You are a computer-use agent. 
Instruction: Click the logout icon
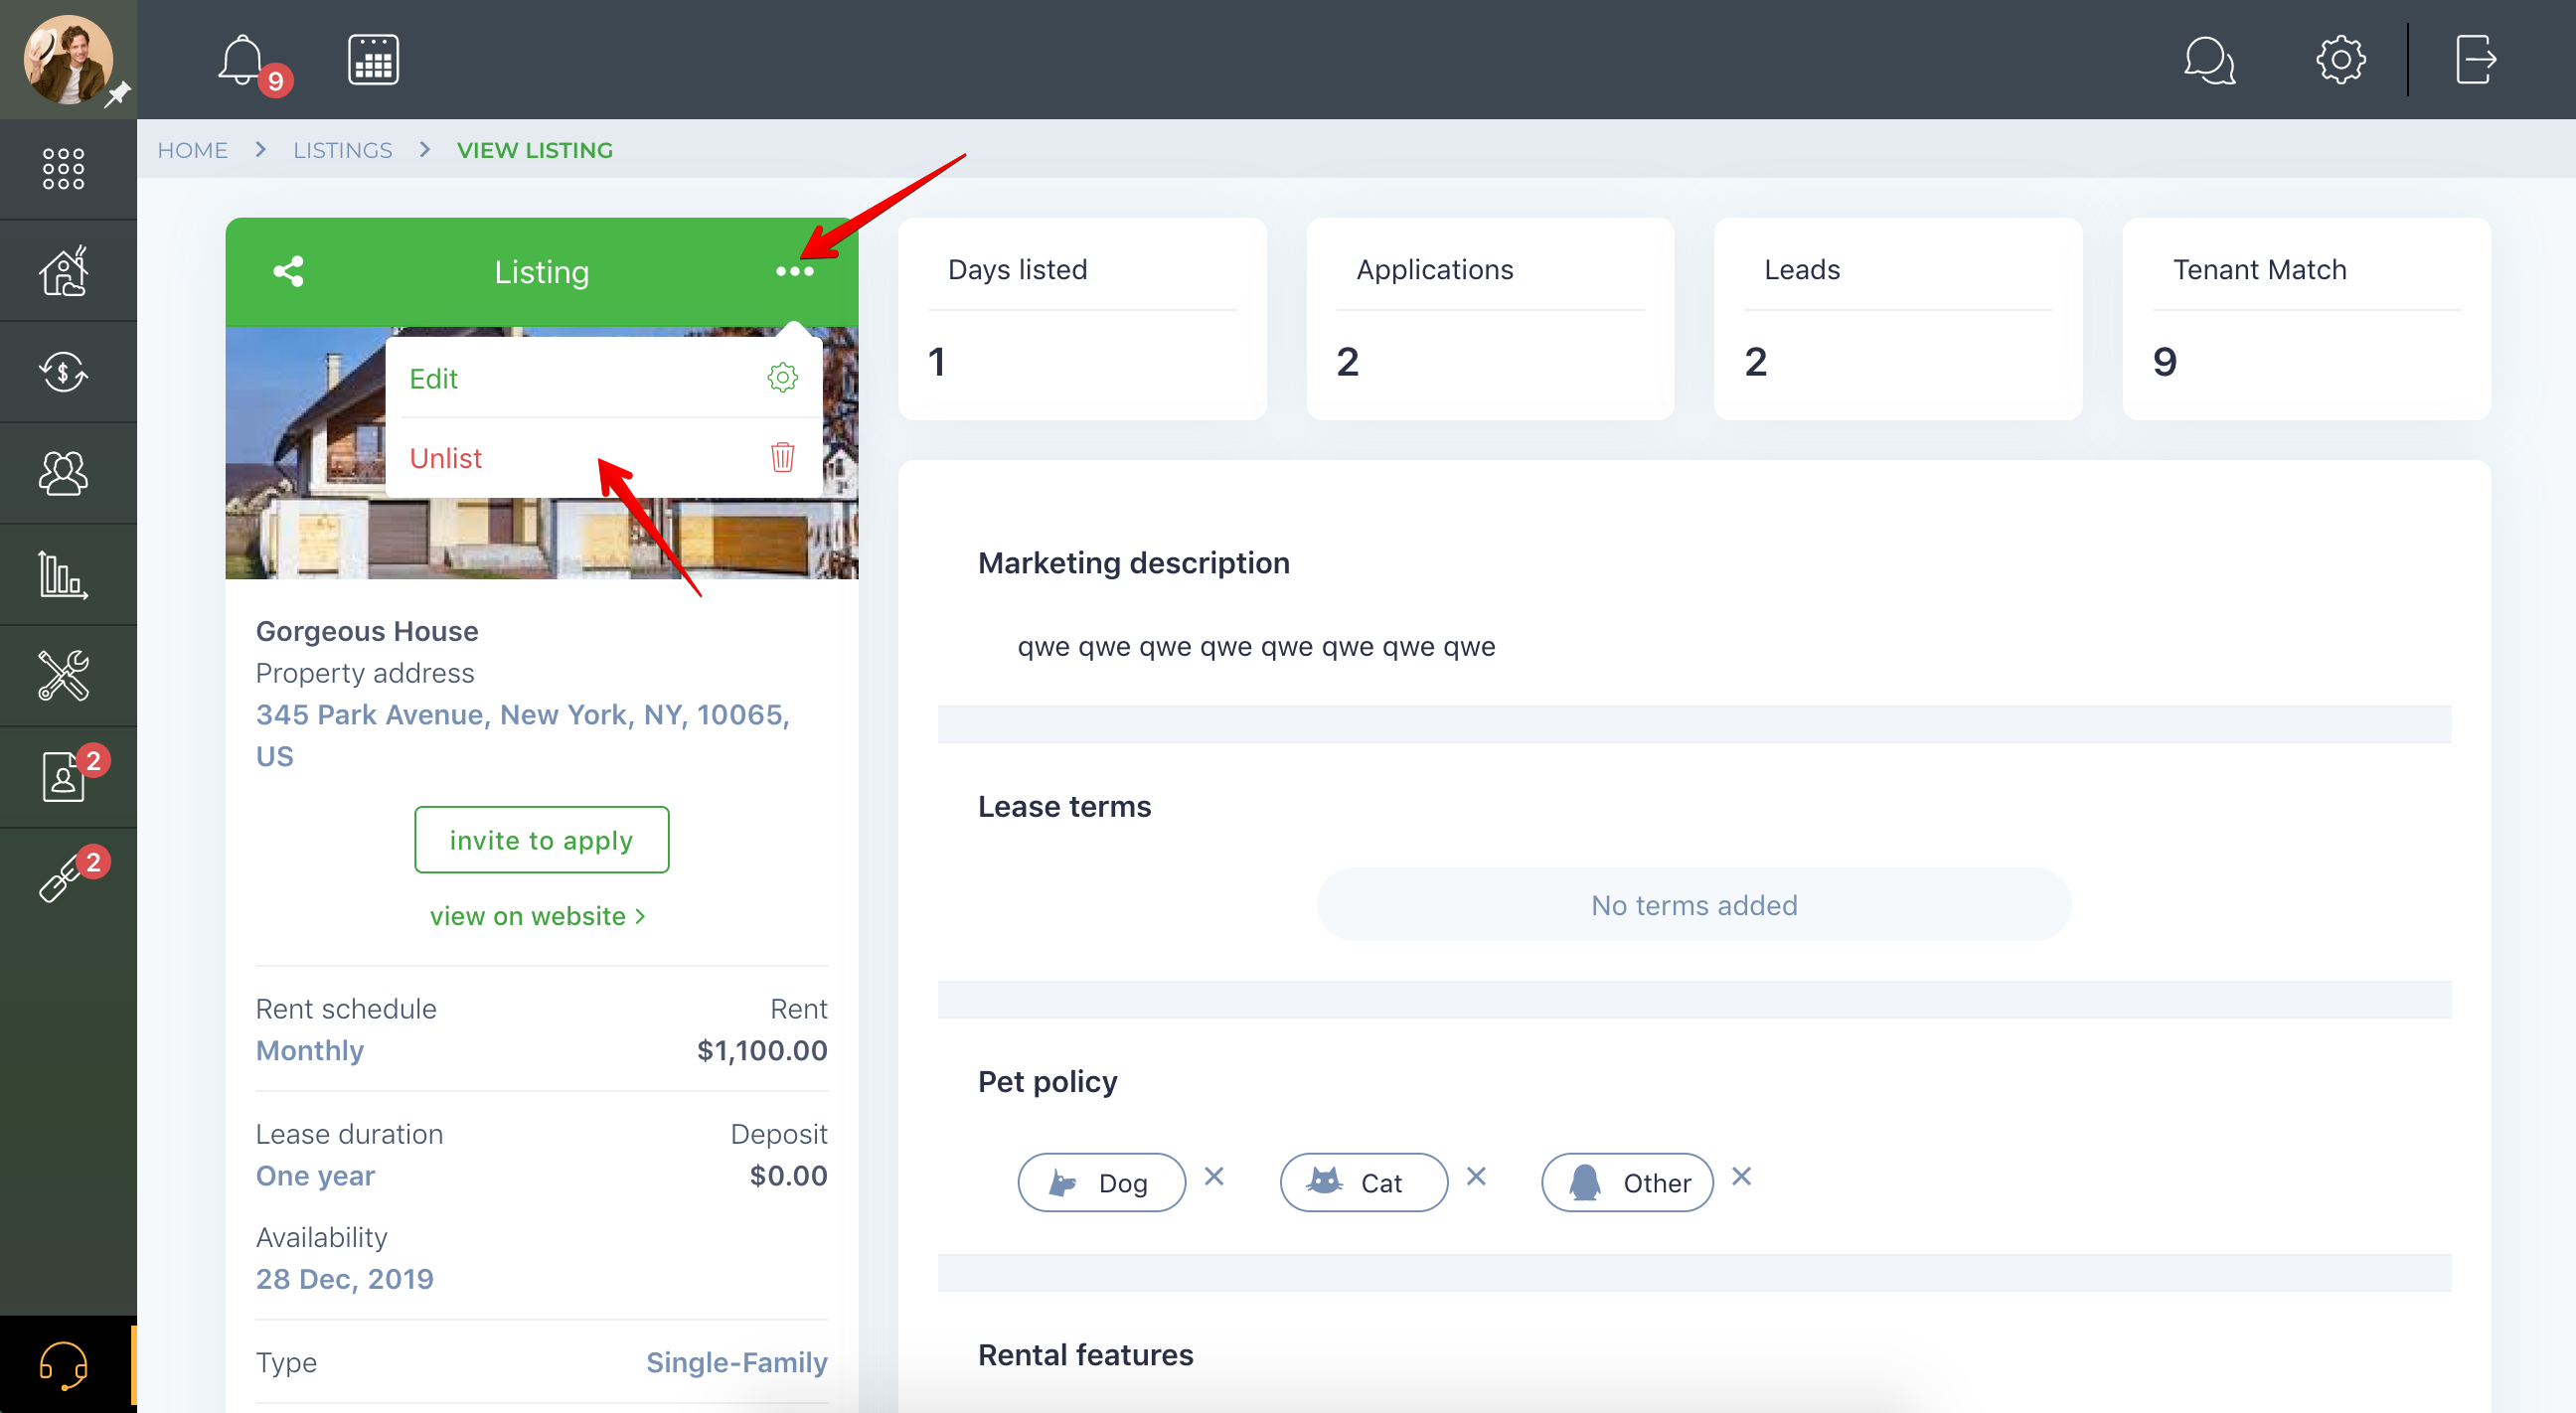[2476, 60]
